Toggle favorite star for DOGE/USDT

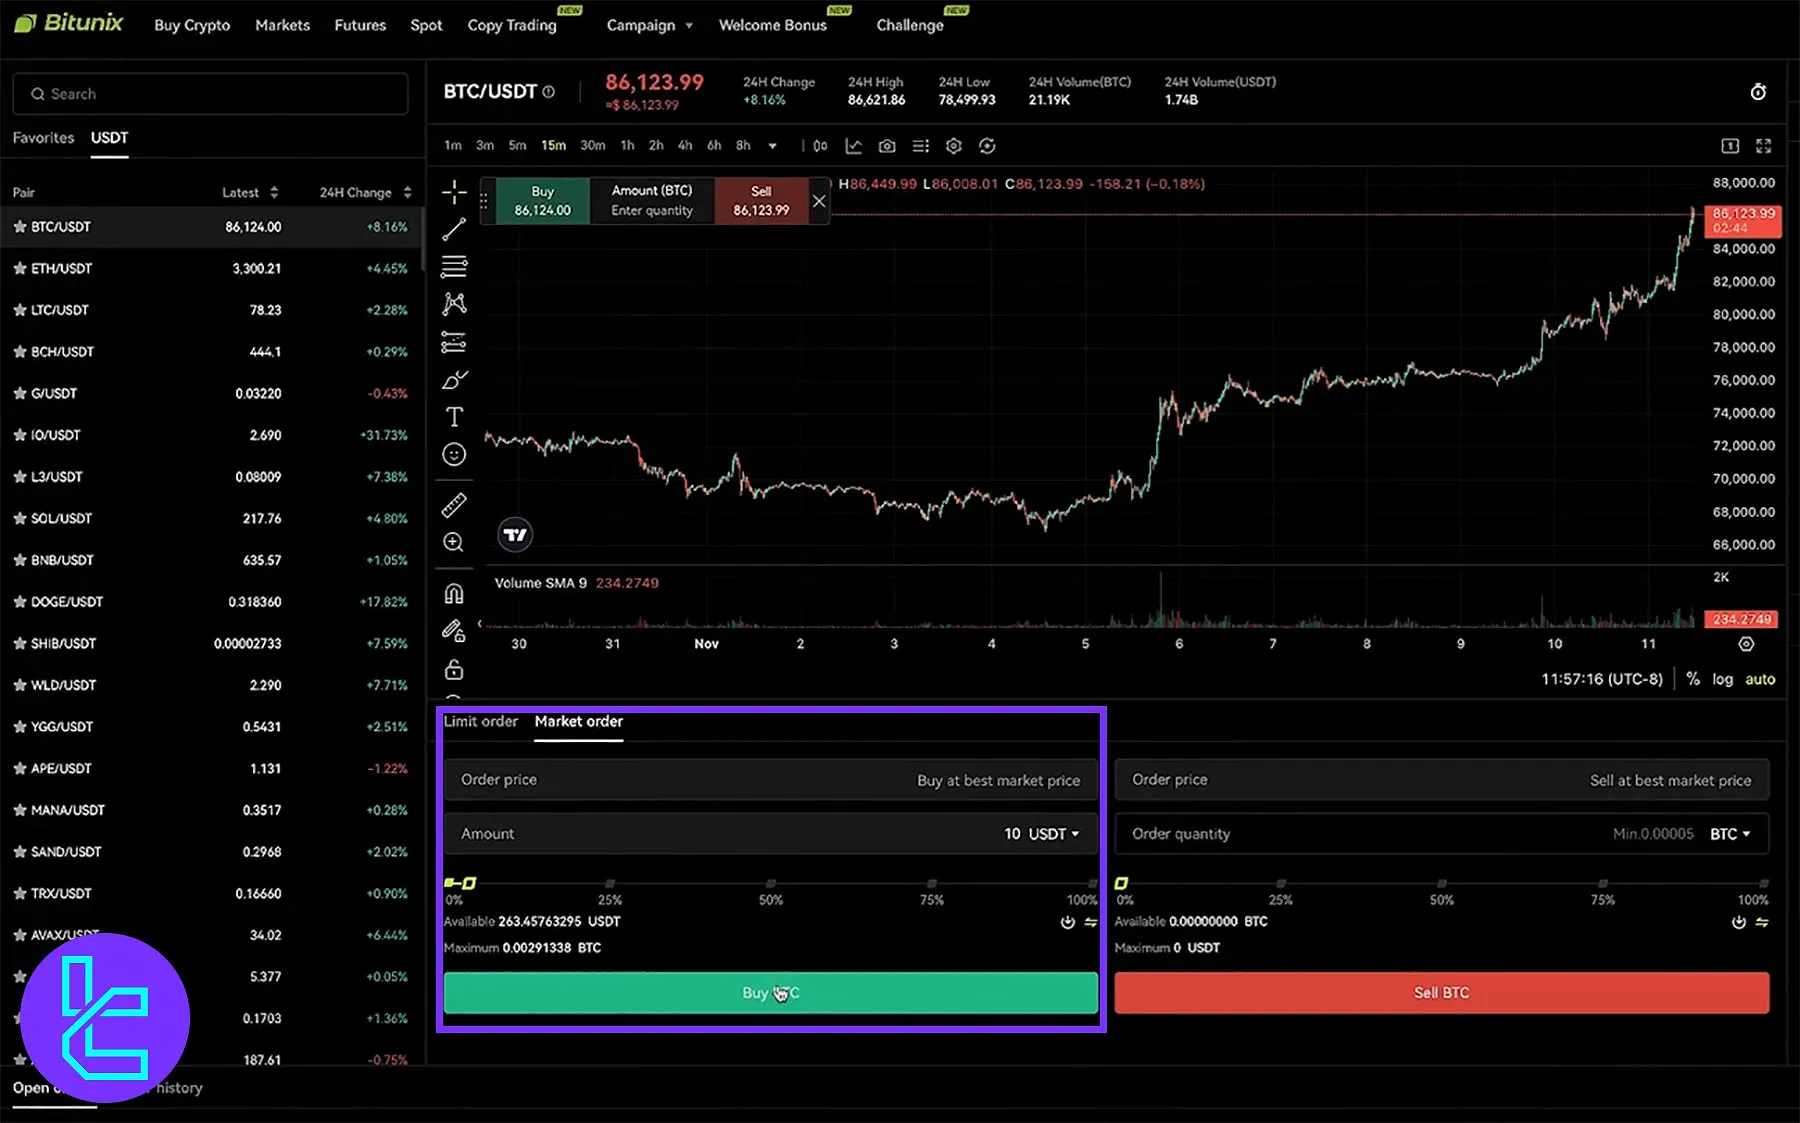19,602
